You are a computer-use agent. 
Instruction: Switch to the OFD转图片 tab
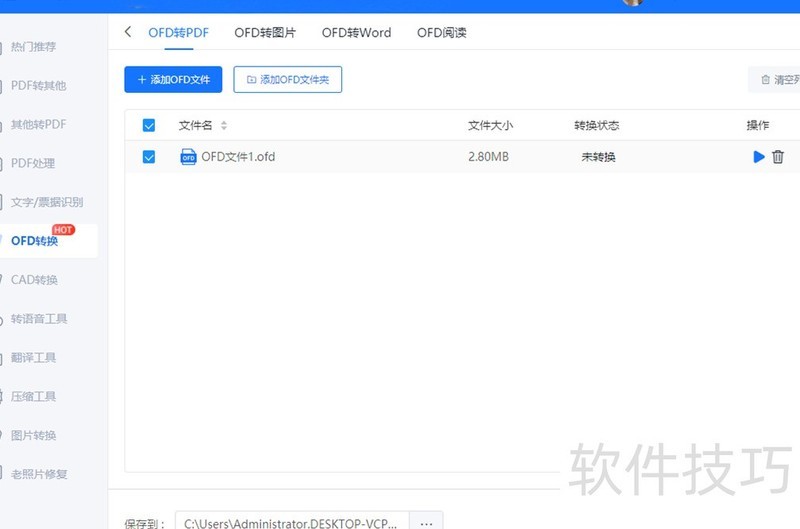265,33
